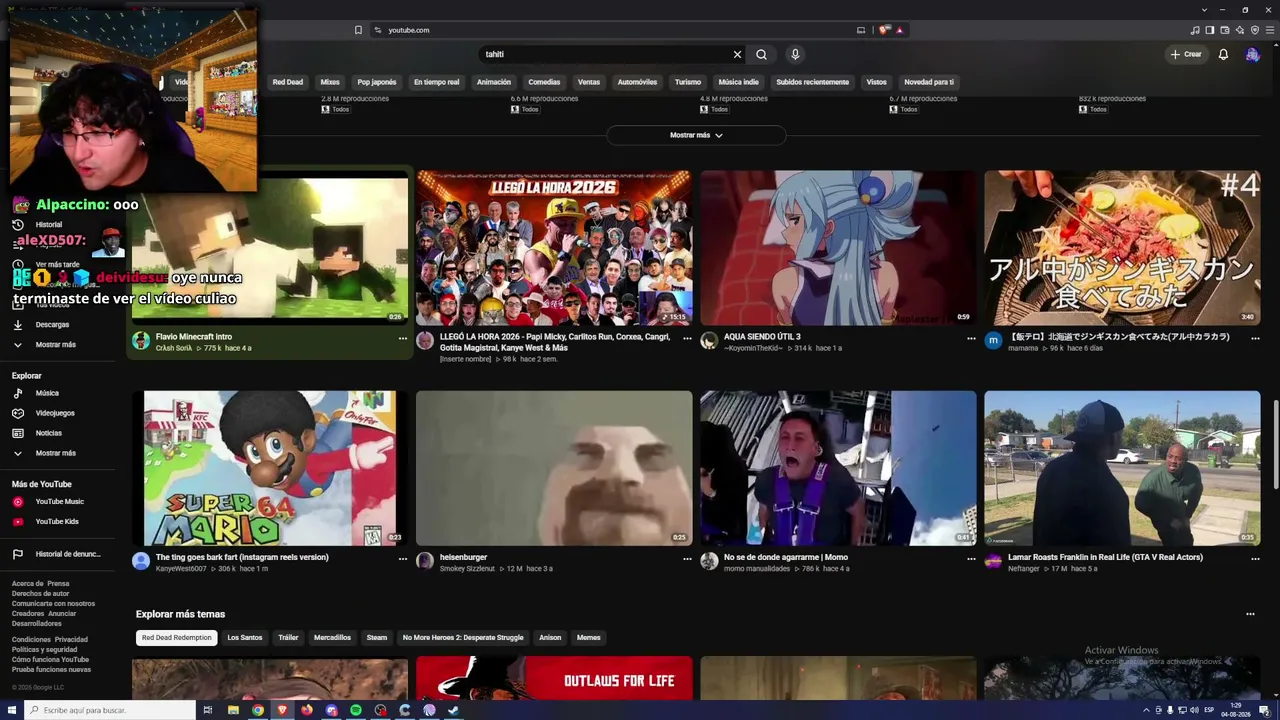
Task: Select the En tiempo real chip
Action: (437, 82)
